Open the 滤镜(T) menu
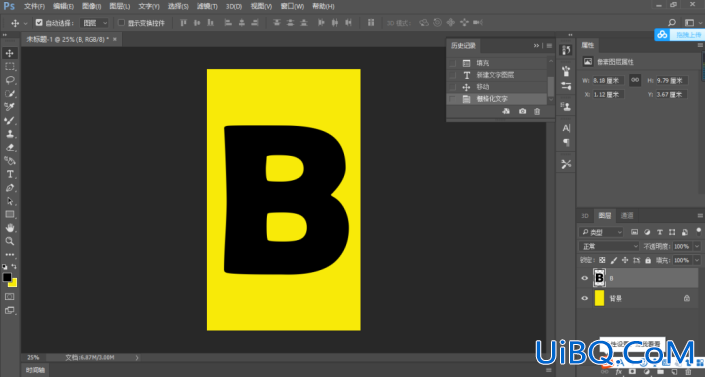The height and width of the screenshot is (377, 705). click(207, 6)
